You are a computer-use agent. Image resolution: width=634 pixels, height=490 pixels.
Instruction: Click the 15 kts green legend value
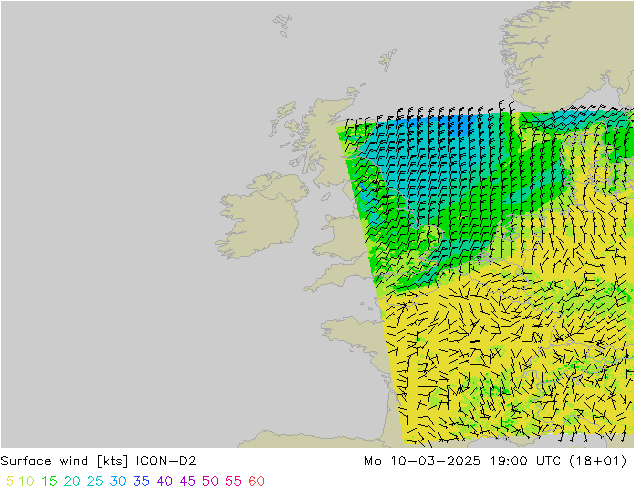tap(49, 481)
